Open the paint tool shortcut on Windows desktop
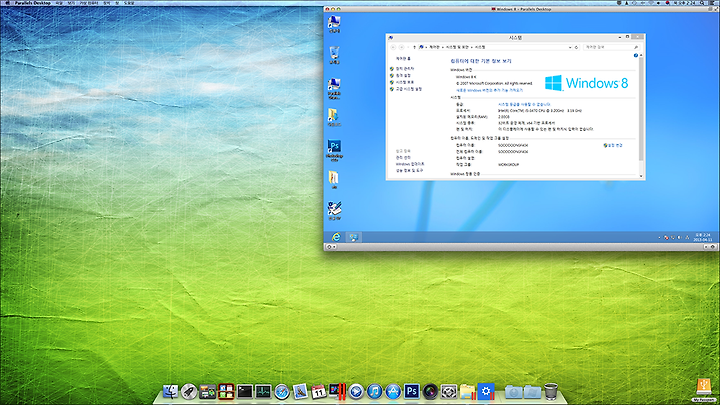Image resolution: width=720 pixels, height=405 pixels. point(334,211)
